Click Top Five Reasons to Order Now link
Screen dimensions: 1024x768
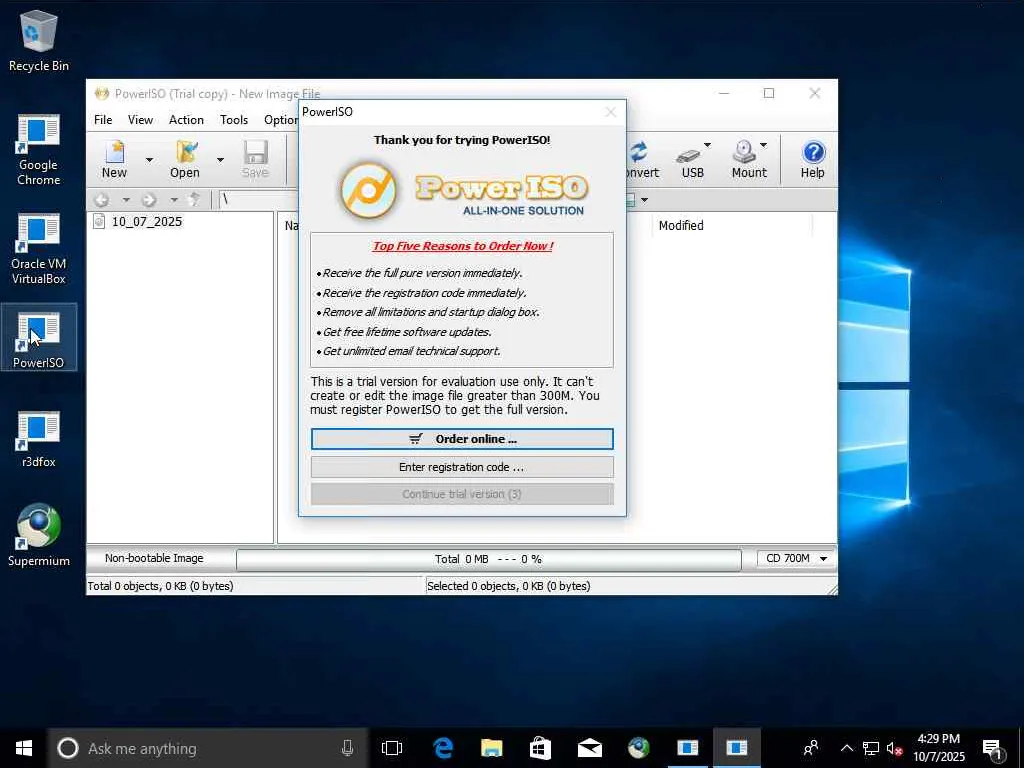463,246
